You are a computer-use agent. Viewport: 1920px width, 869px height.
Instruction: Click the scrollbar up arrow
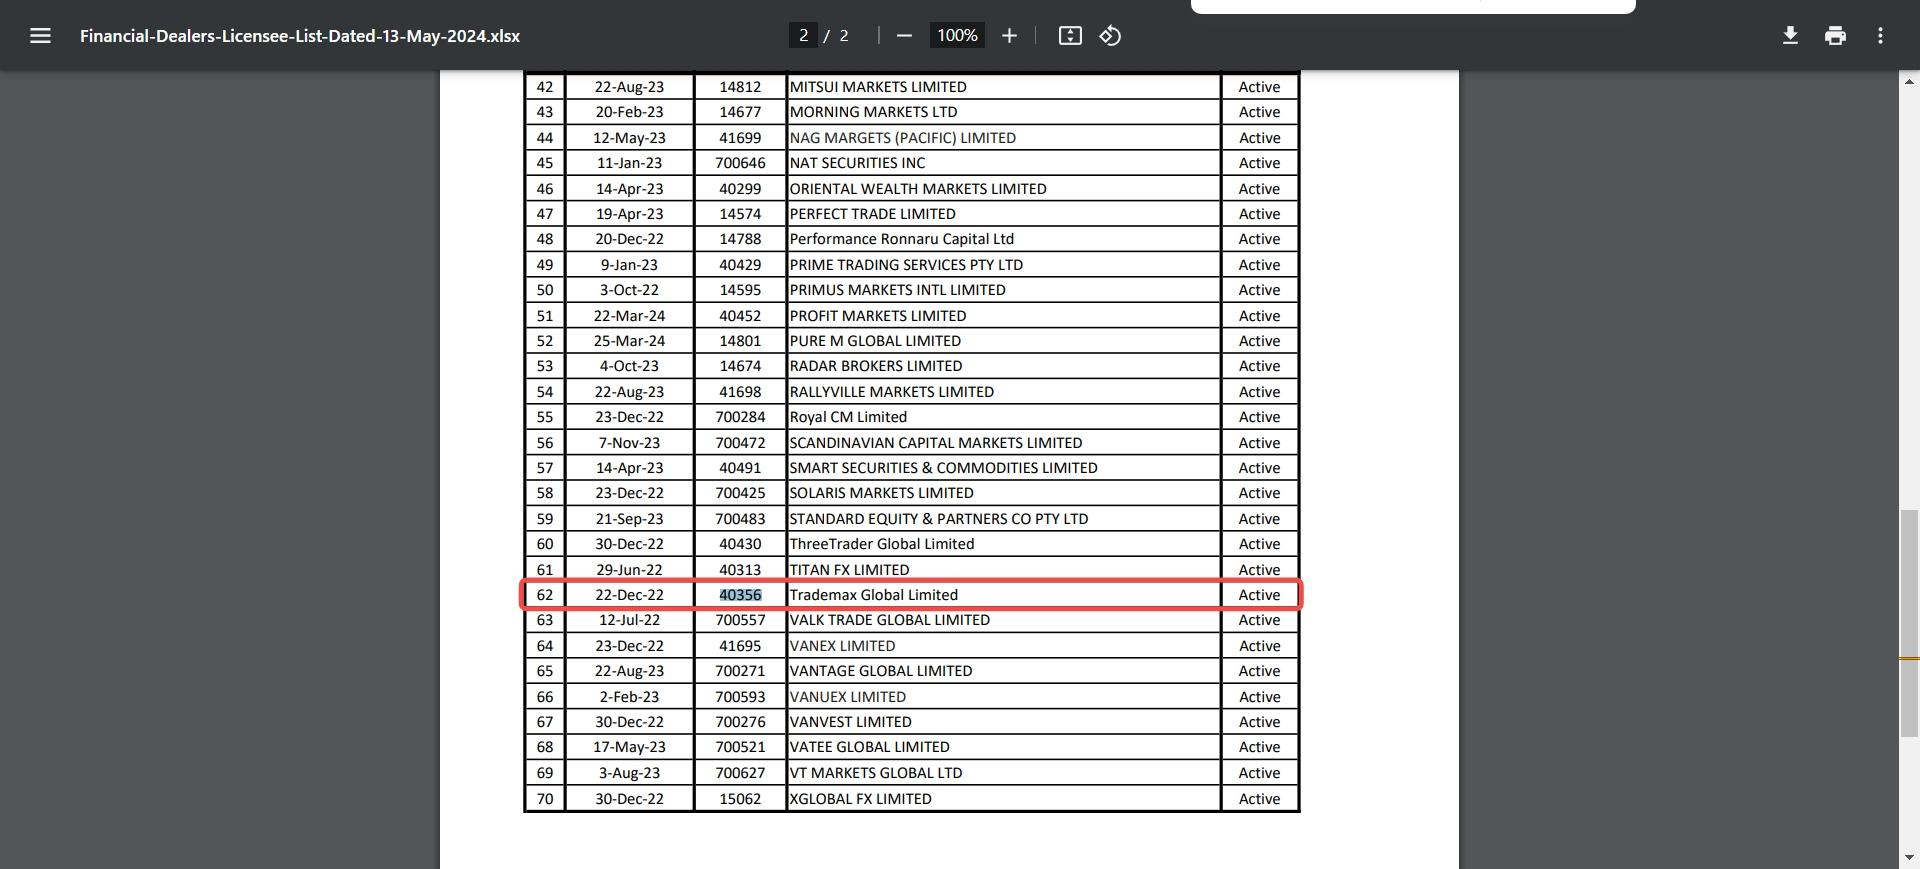(x=1909, y=81)
